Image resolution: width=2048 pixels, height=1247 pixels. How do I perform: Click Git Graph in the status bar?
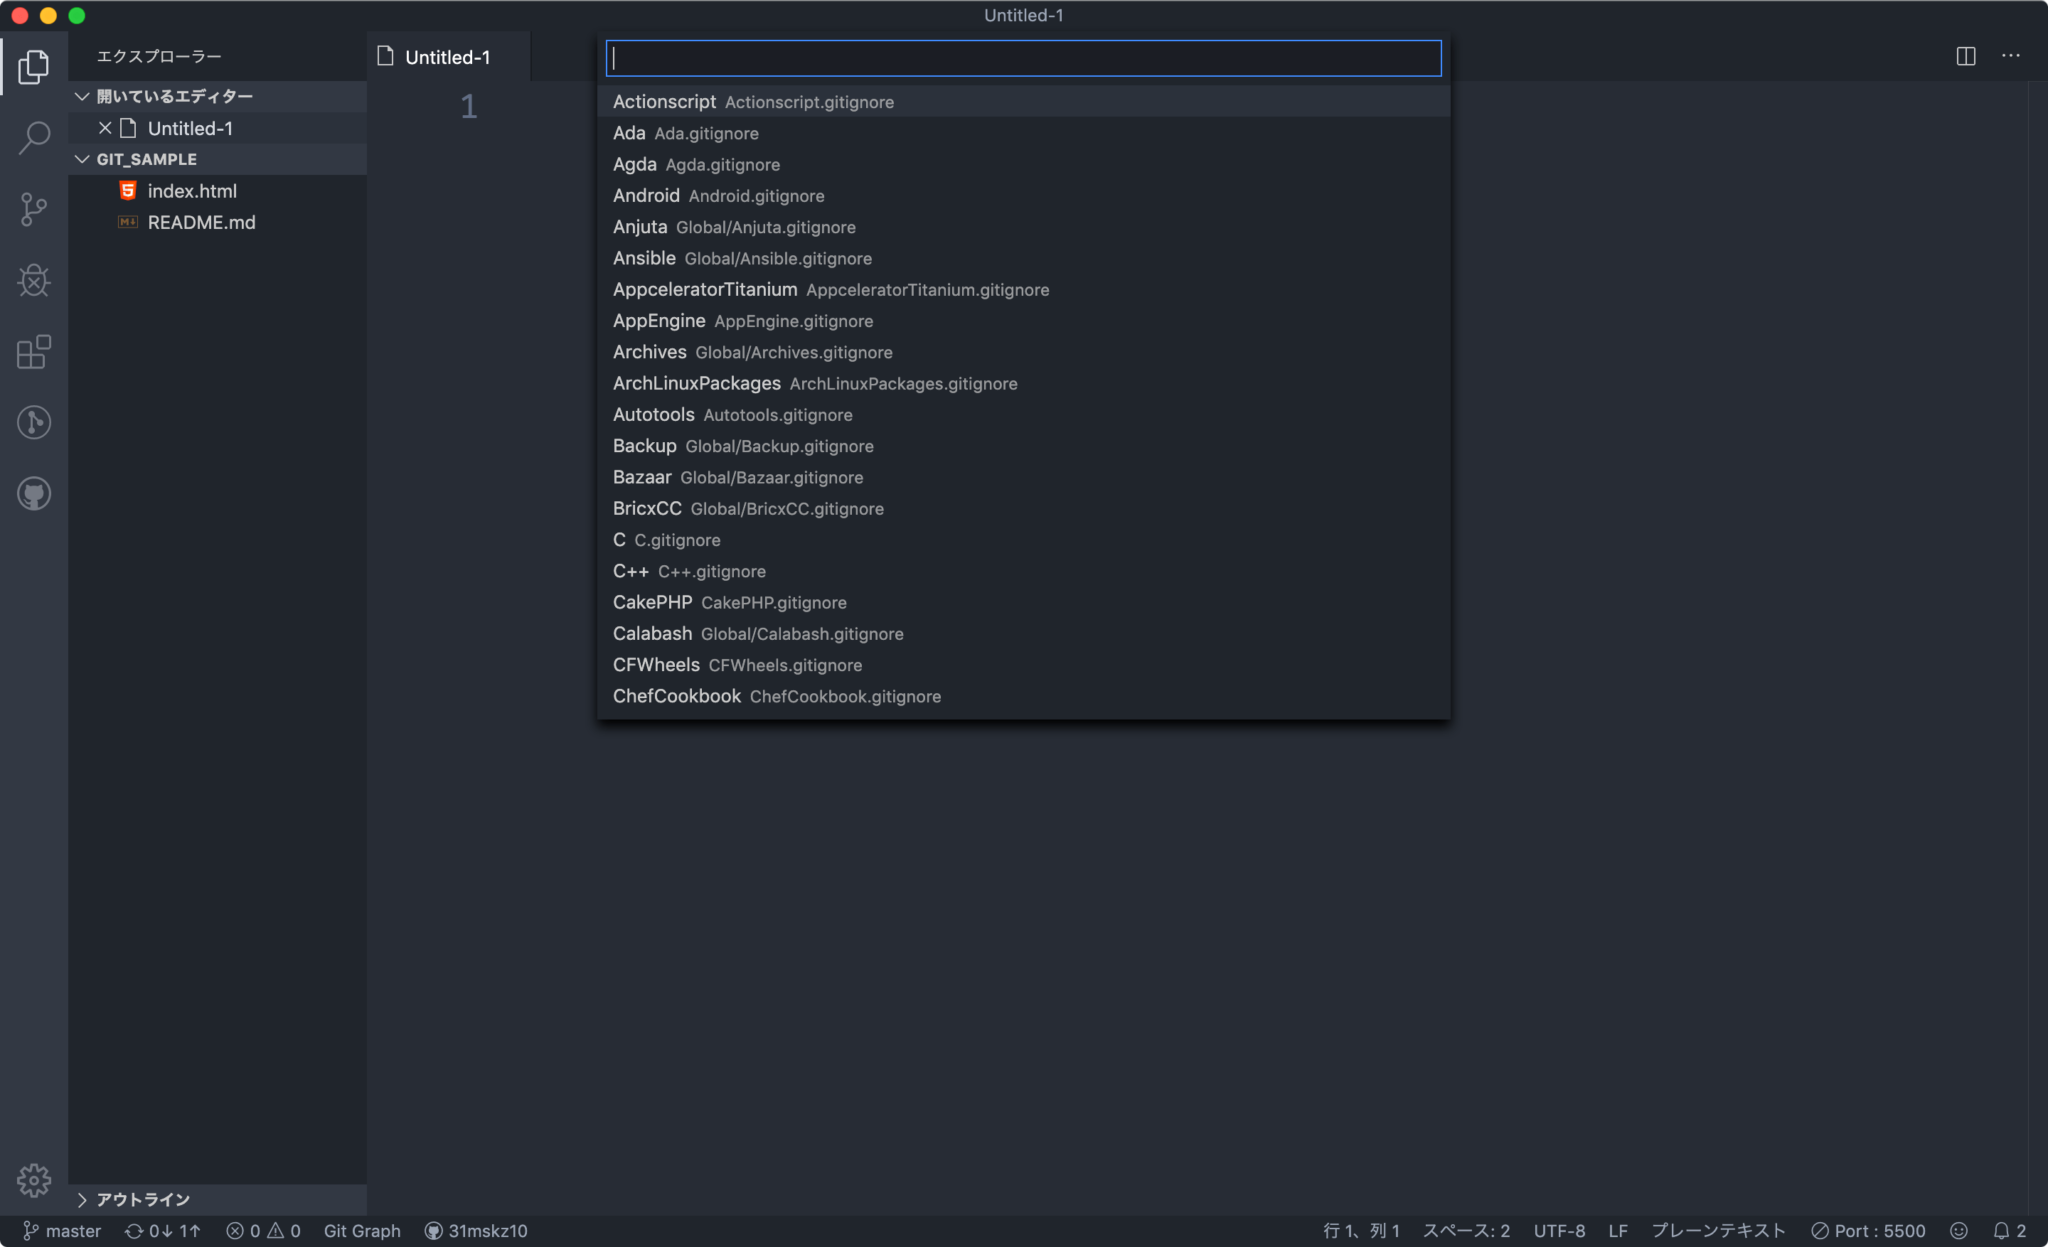click(362, 1231)
